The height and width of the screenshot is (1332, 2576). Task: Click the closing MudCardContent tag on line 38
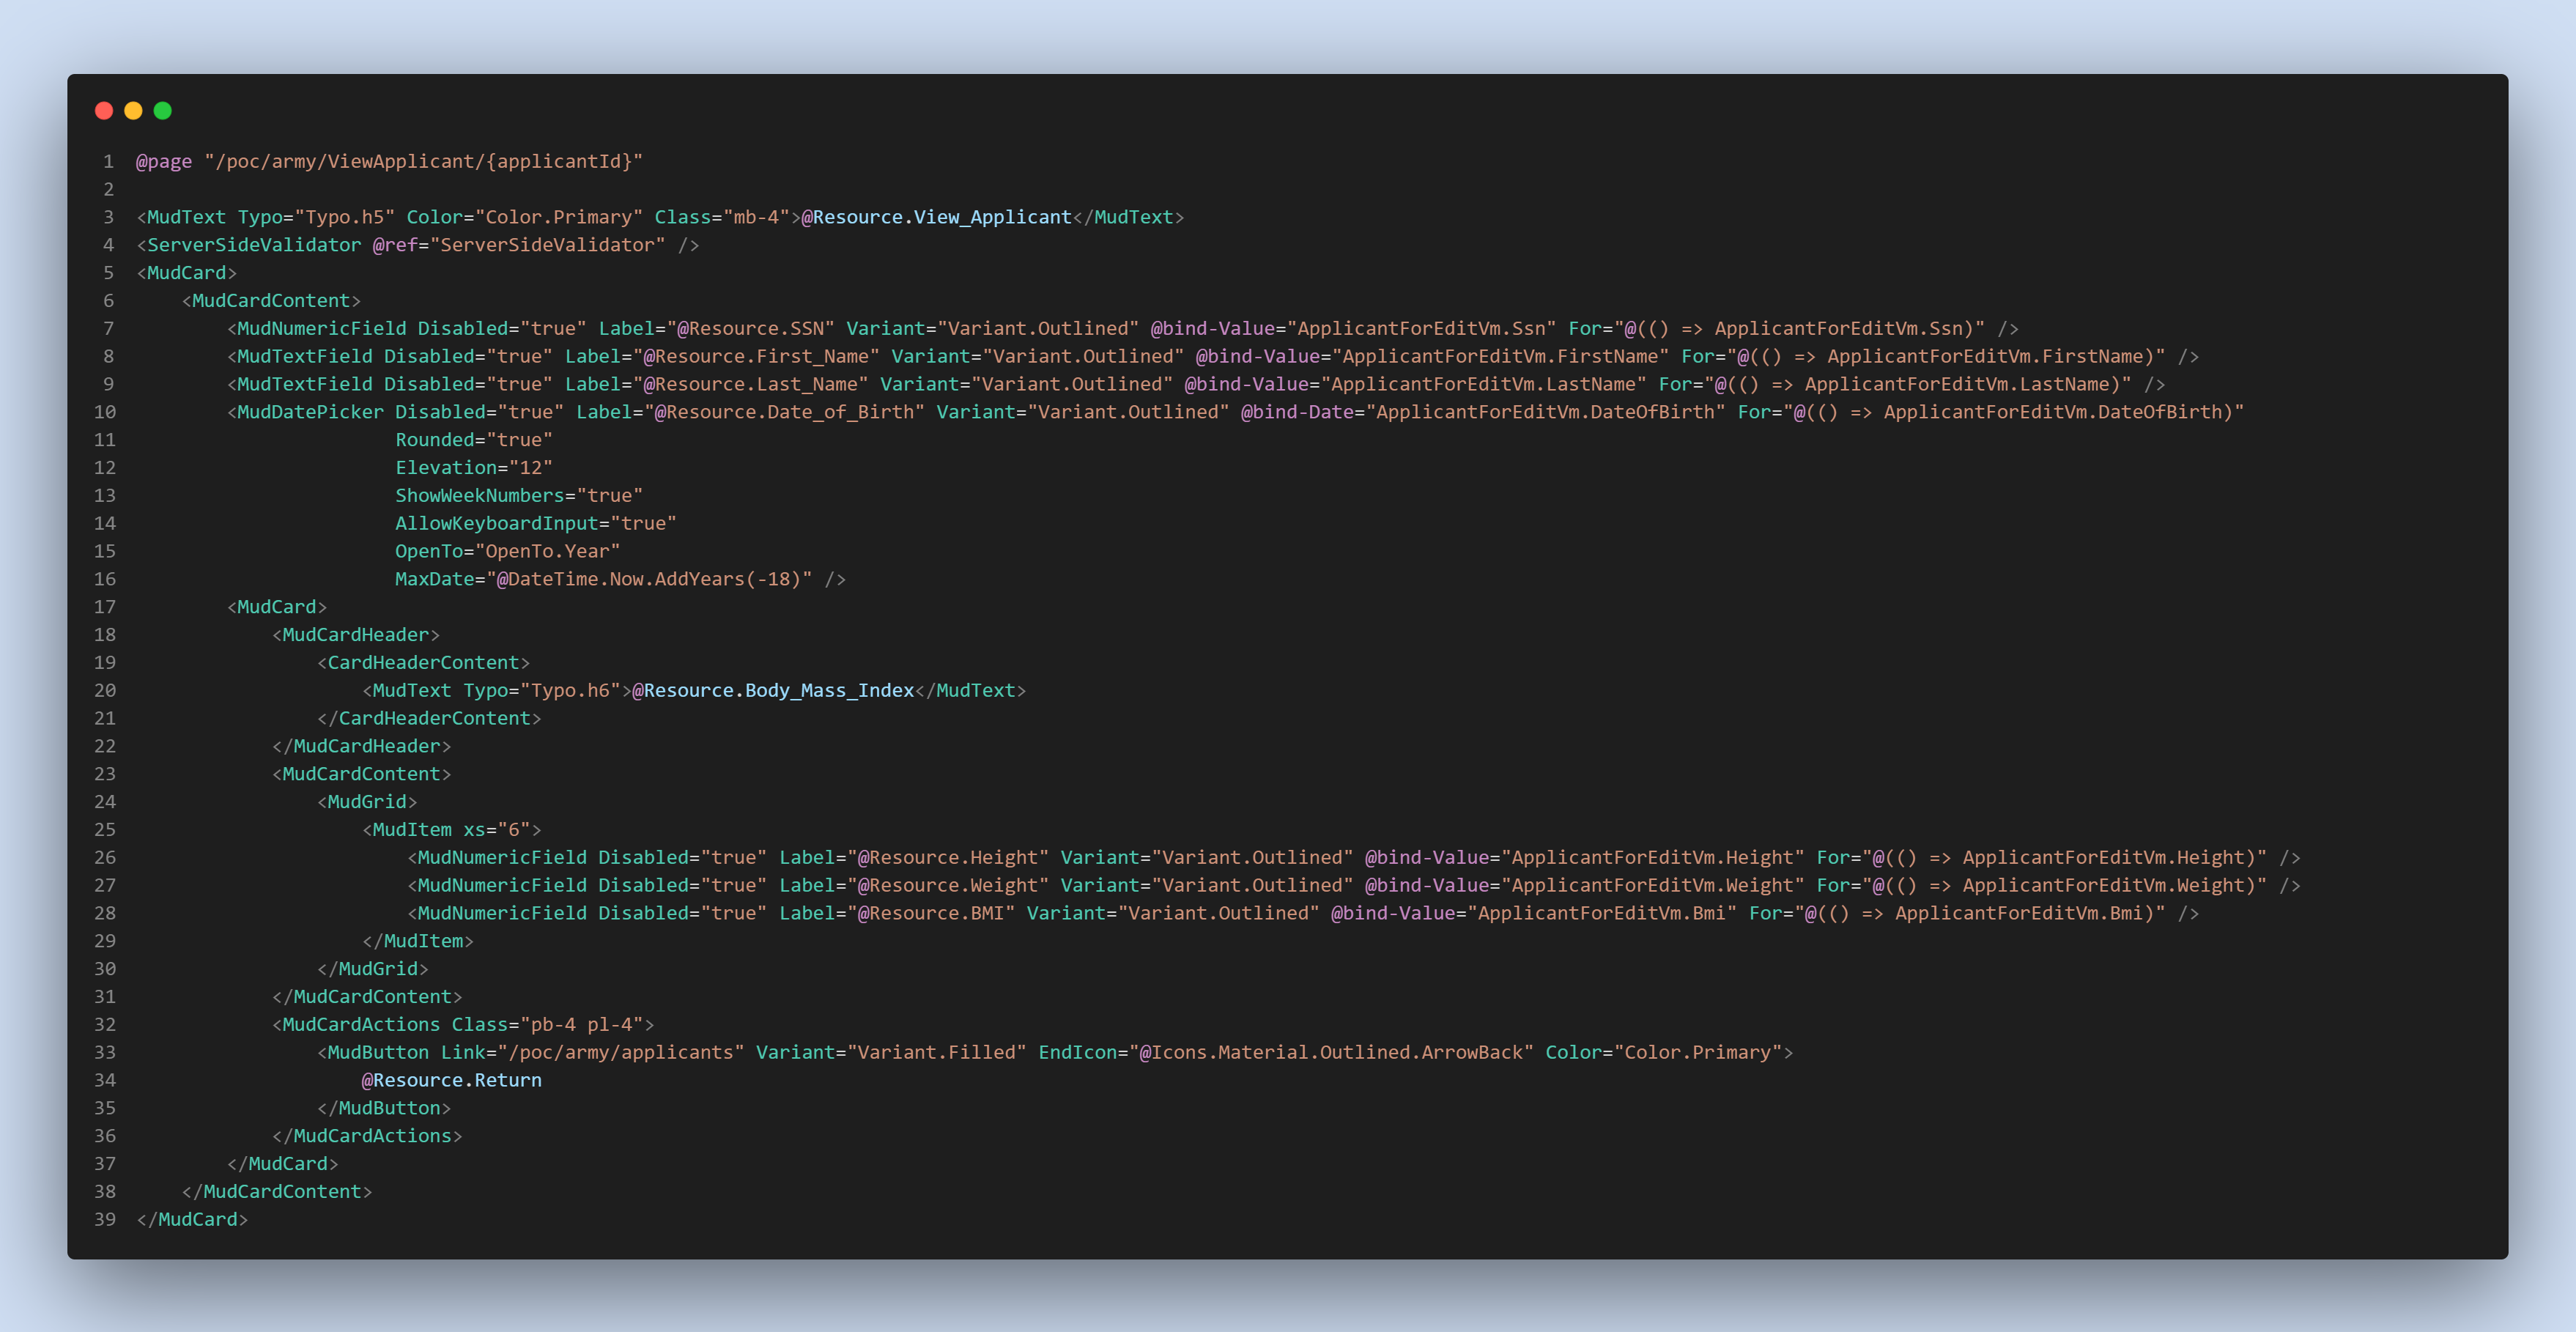pos(277,1192)
